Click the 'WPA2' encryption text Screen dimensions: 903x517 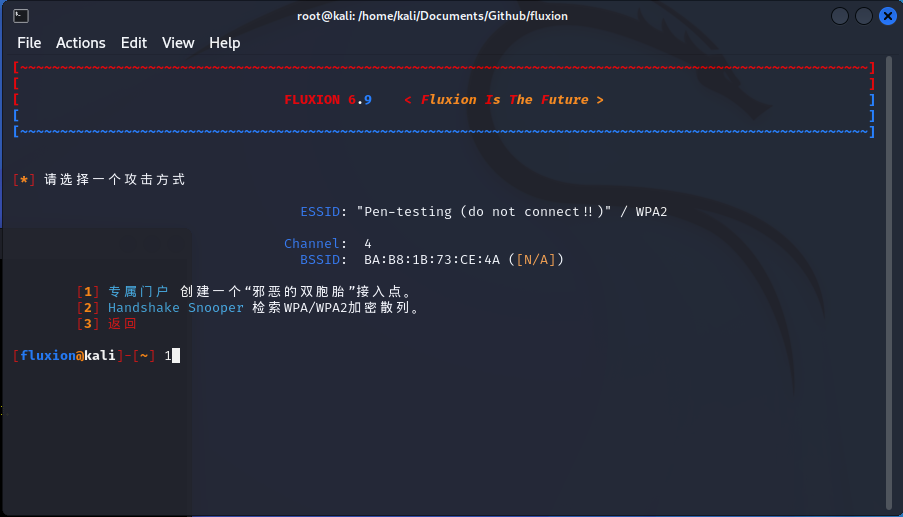pyautogui.click(x=651, y=211)
